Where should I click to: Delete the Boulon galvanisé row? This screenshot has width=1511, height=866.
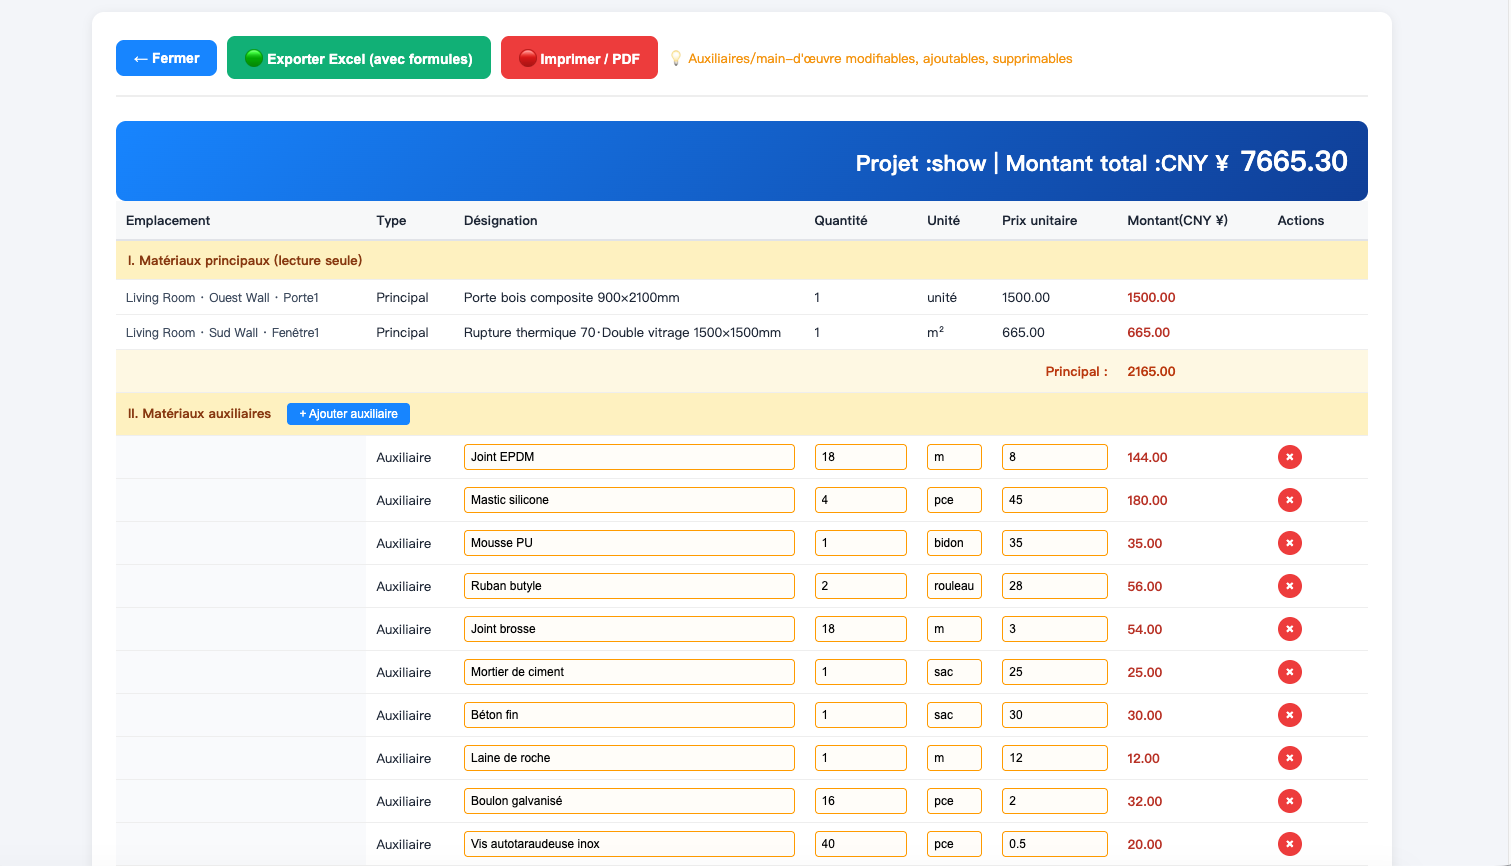[x=1289, y=801]
